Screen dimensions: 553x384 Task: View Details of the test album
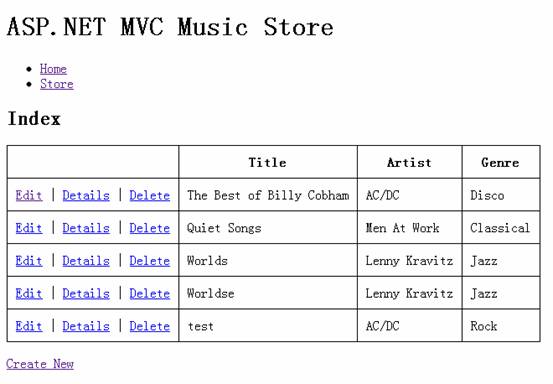86,326
